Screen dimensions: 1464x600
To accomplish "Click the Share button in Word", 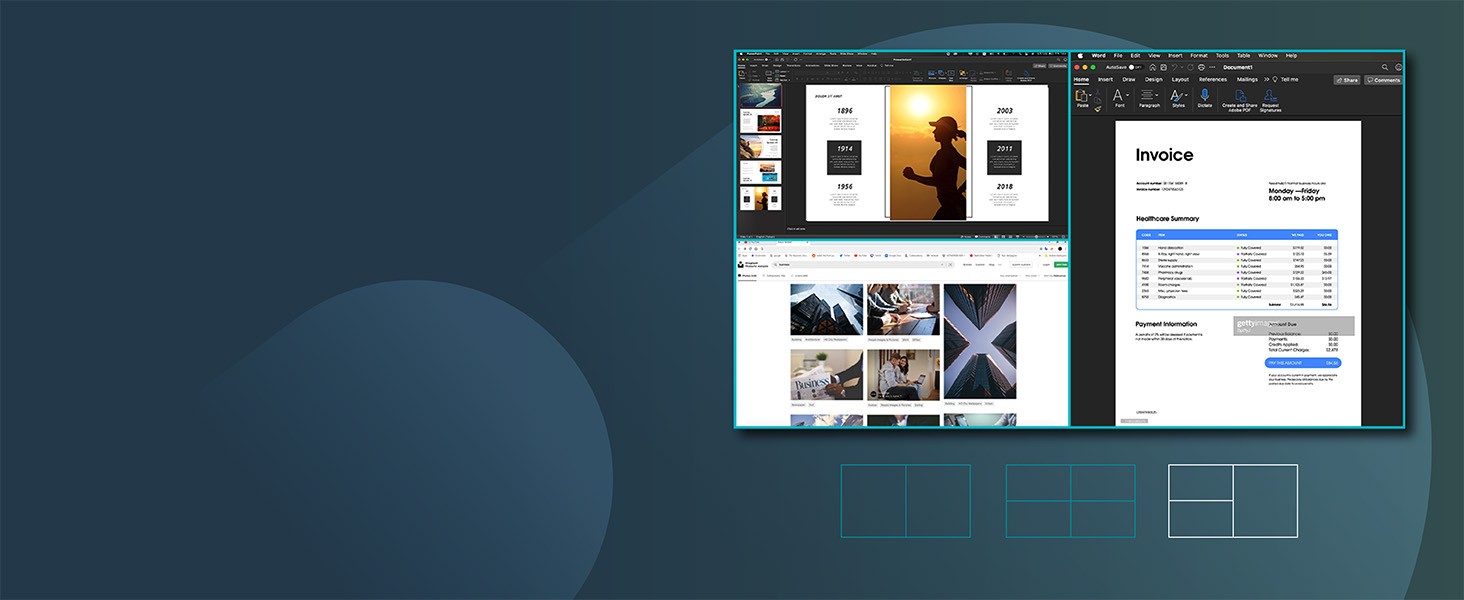I will (1347, 80).
